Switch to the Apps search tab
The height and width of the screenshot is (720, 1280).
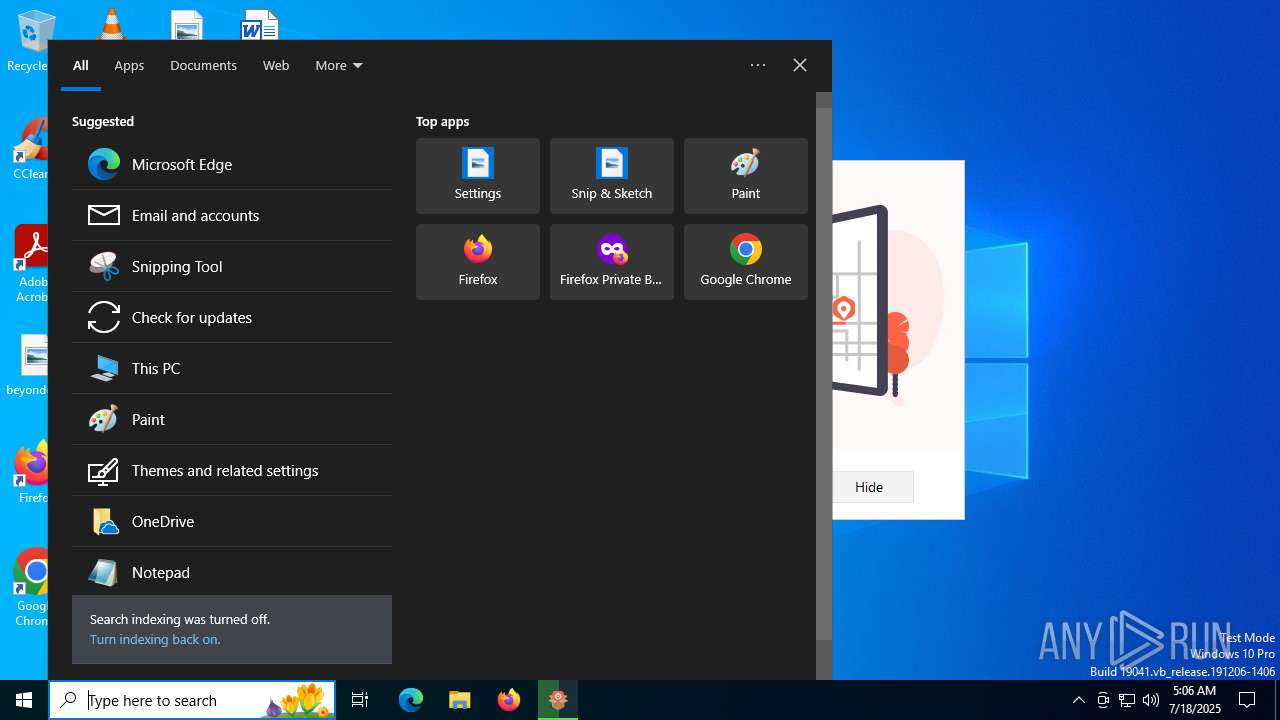(129, 66)
